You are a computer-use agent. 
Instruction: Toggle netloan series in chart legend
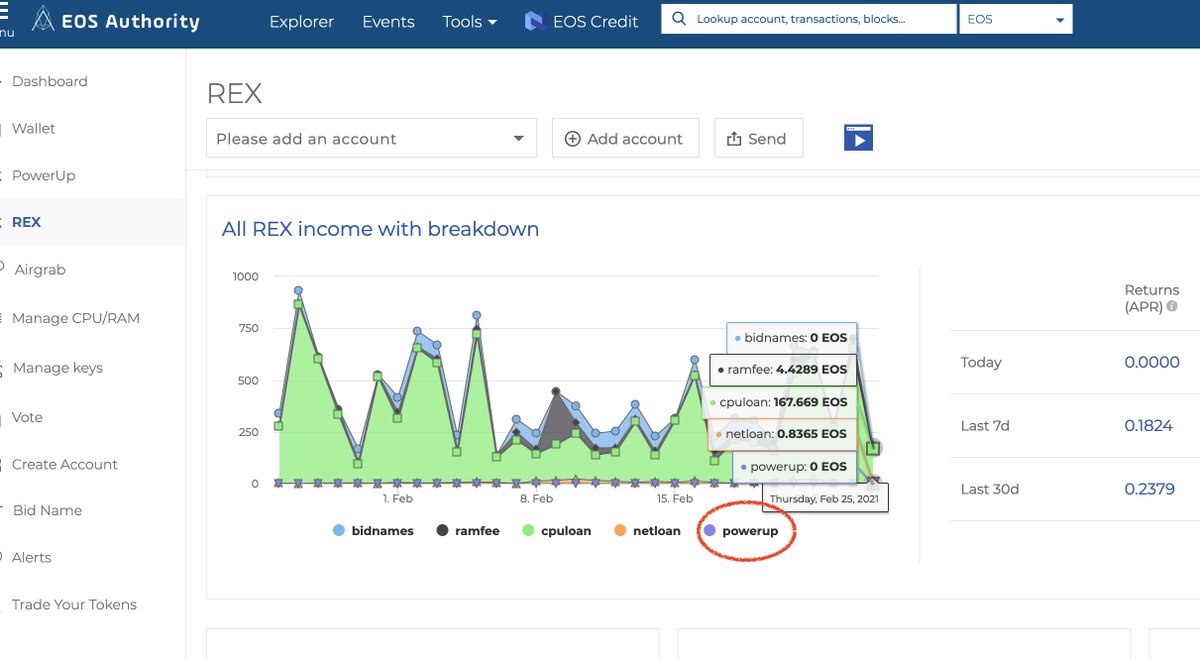(647, 531)
